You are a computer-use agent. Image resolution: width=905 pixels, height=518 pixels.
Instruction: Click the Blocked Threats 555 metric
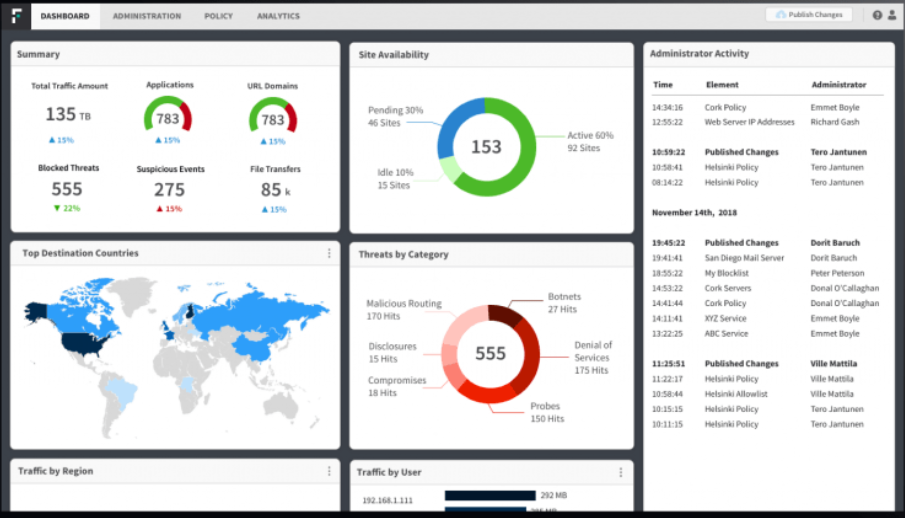67,189
